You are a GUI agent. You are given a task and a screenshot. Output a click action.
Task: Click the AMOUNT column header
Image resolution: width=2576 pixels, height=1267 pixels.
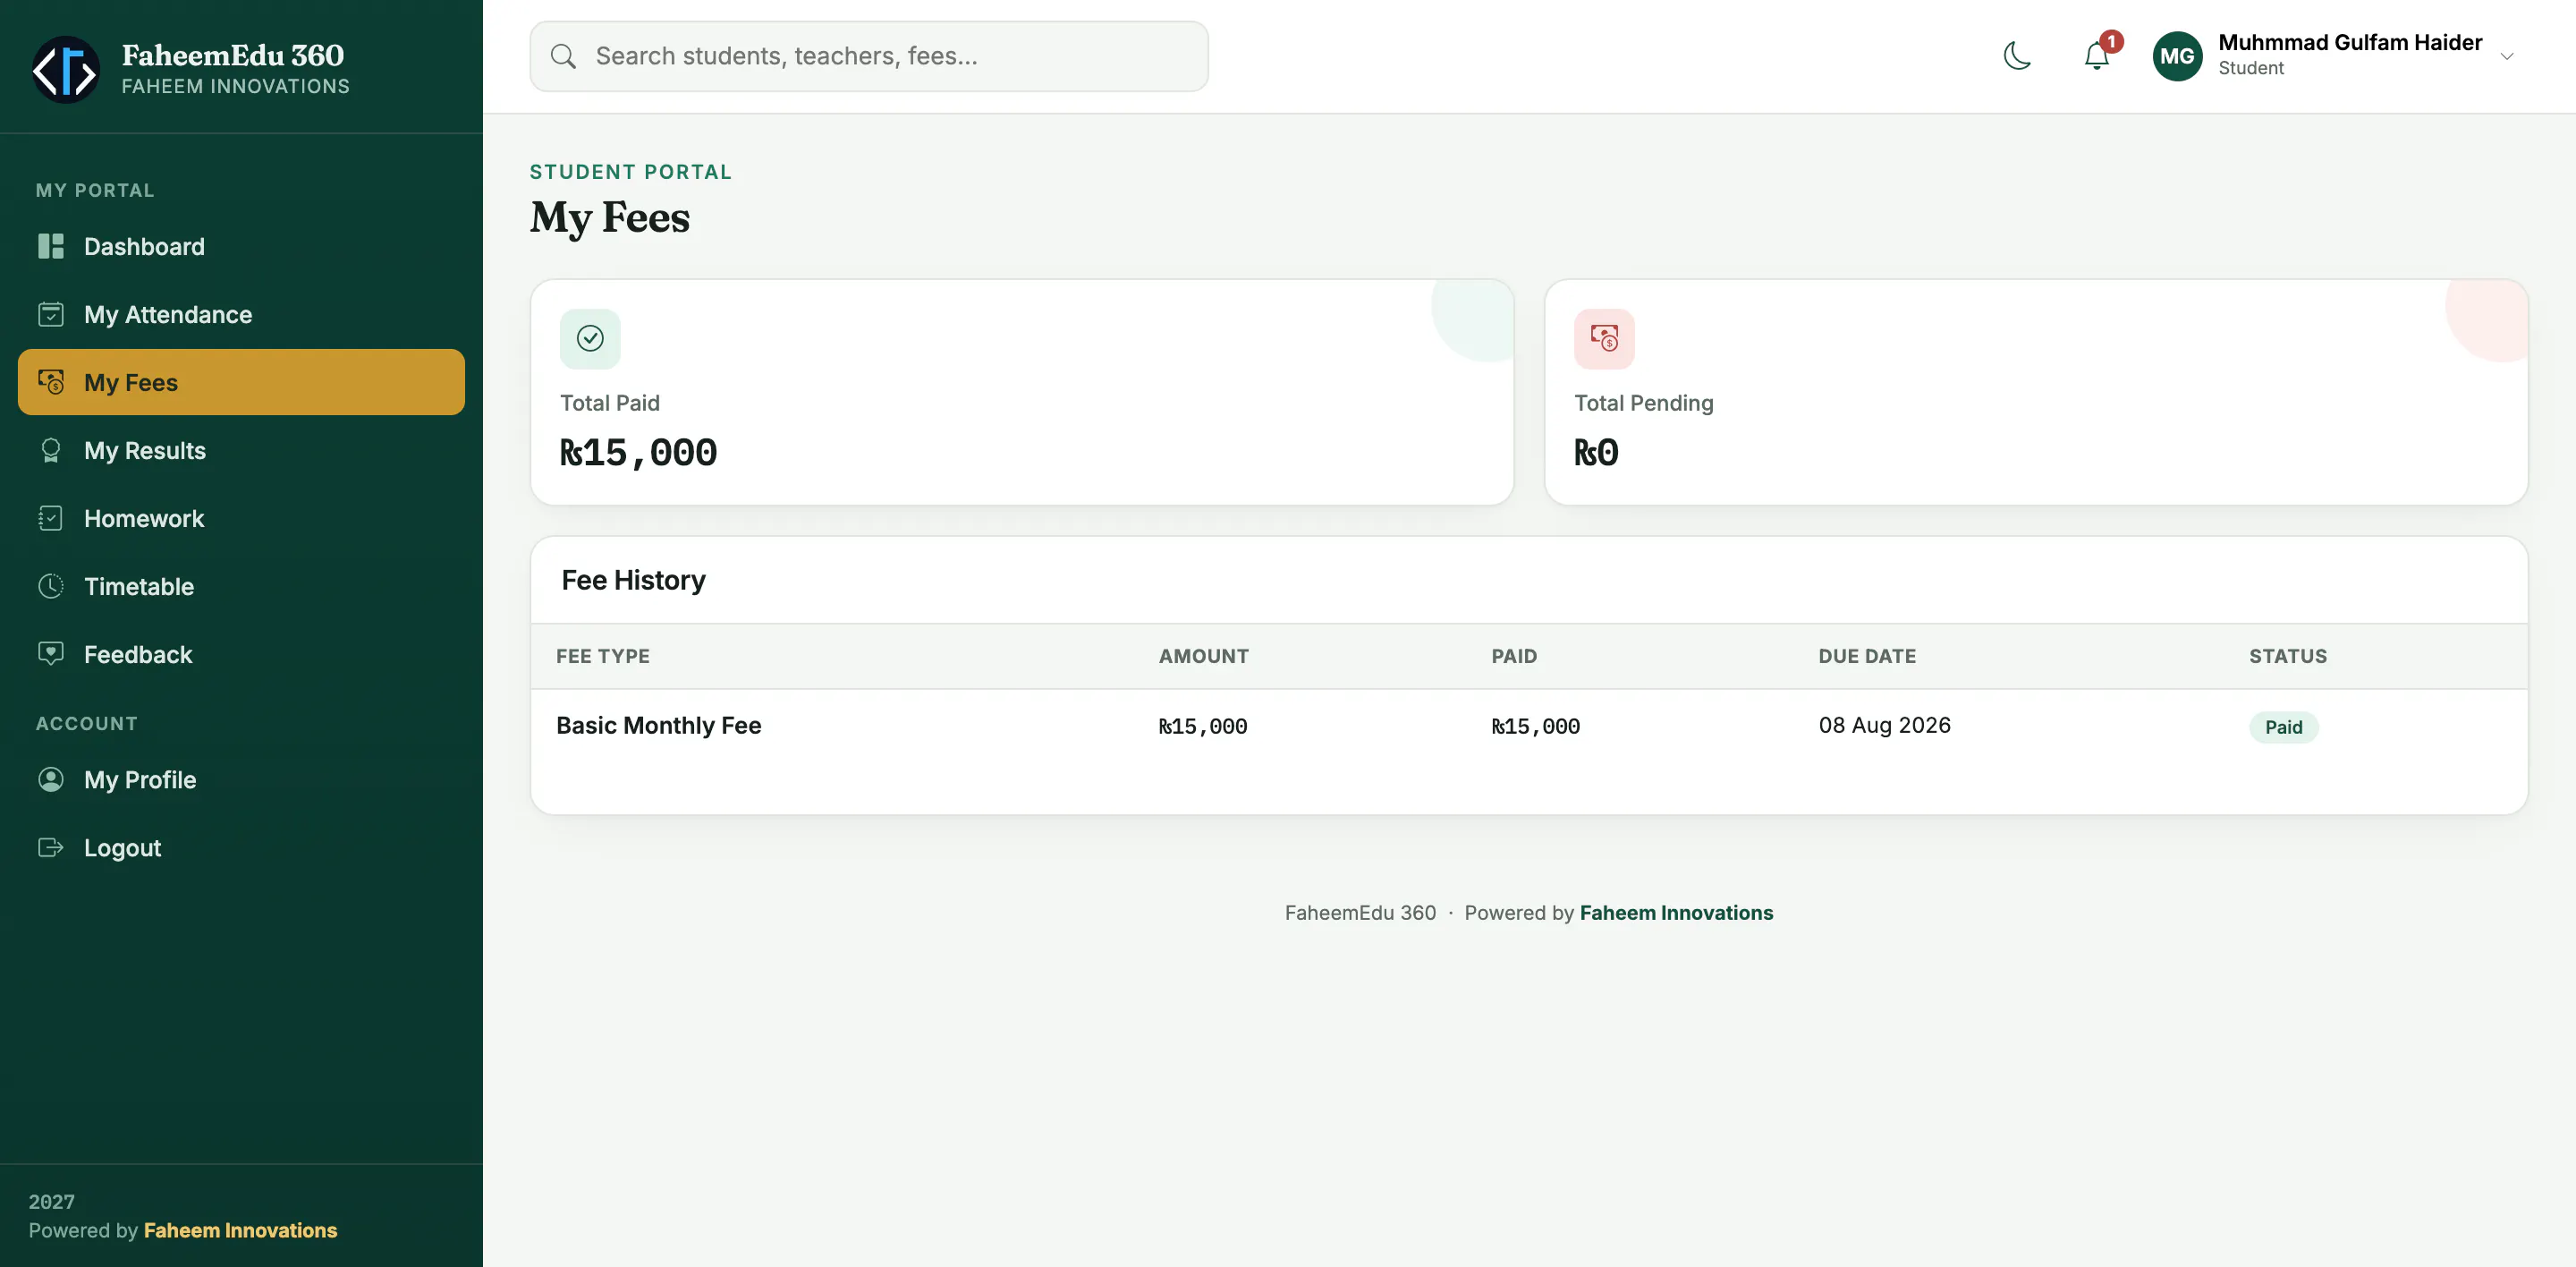click(x=1204, y=656)
